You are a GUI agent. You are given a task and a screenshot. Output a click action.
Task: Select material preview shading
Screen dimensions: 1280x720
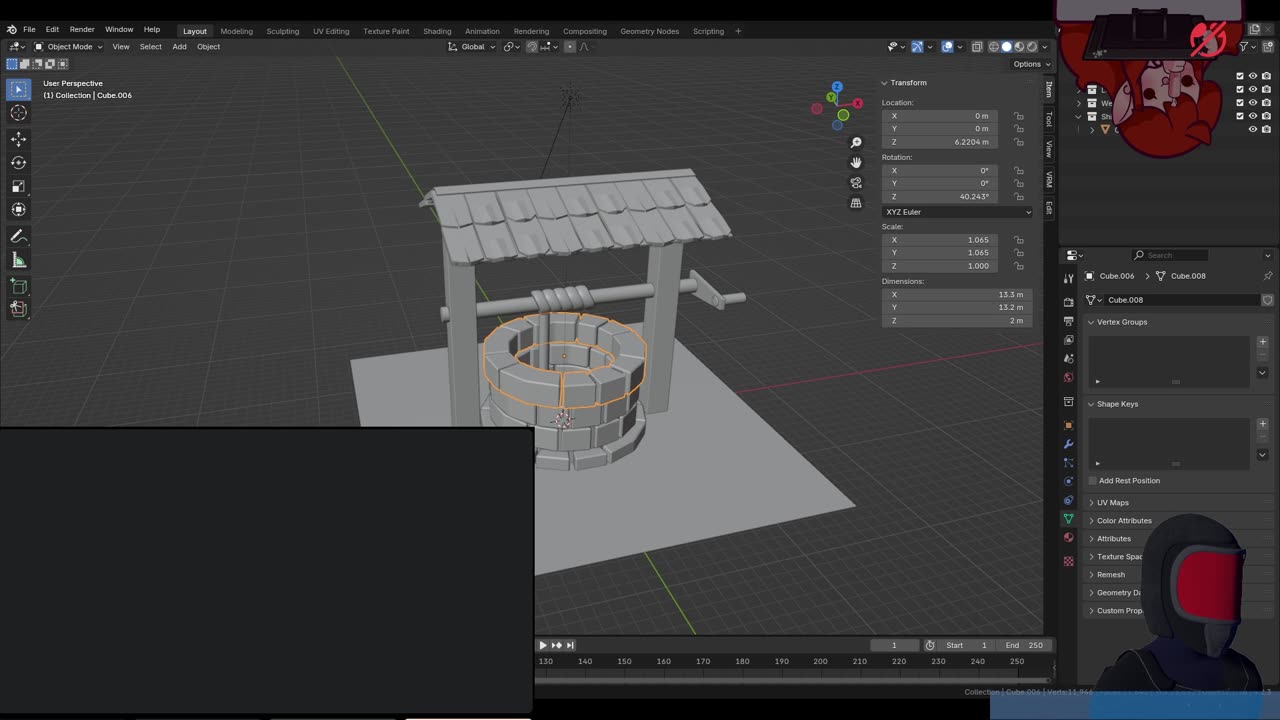click(1020, 46)
